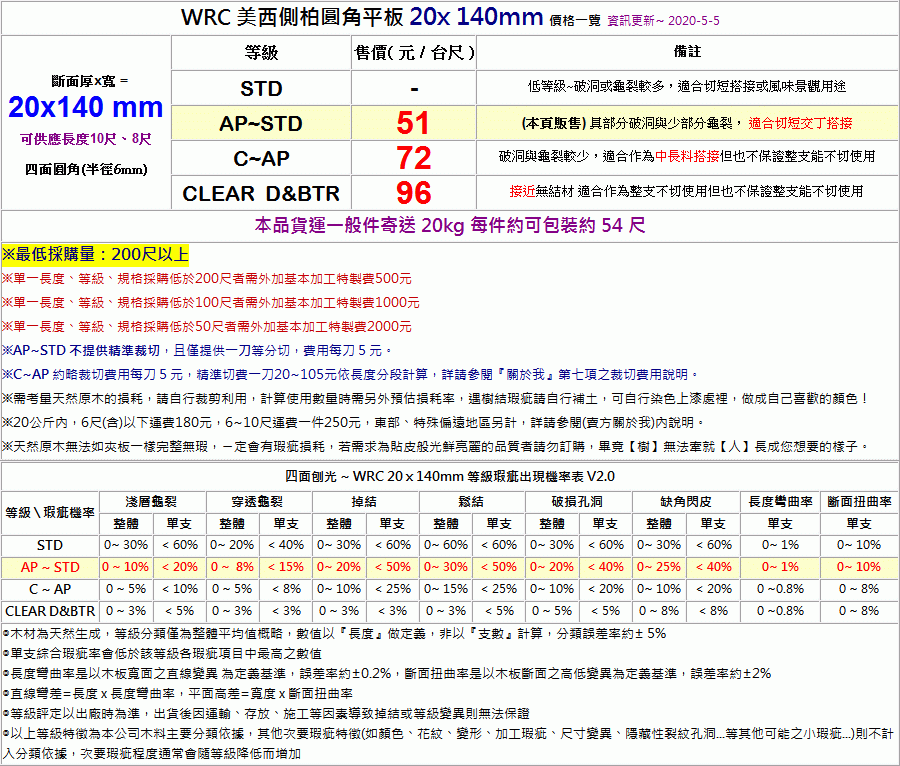
Task: Click the "C ~ AP" row label in the defect table
Action: [50, 589]
